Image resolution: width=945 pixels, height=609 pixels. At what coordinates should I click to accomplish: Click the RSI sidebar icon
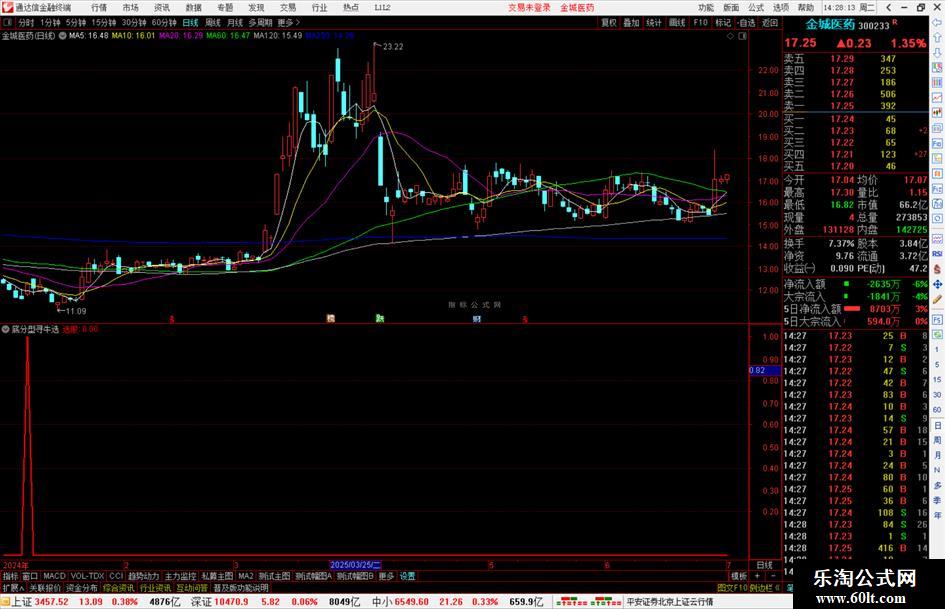tap(937, 254)
